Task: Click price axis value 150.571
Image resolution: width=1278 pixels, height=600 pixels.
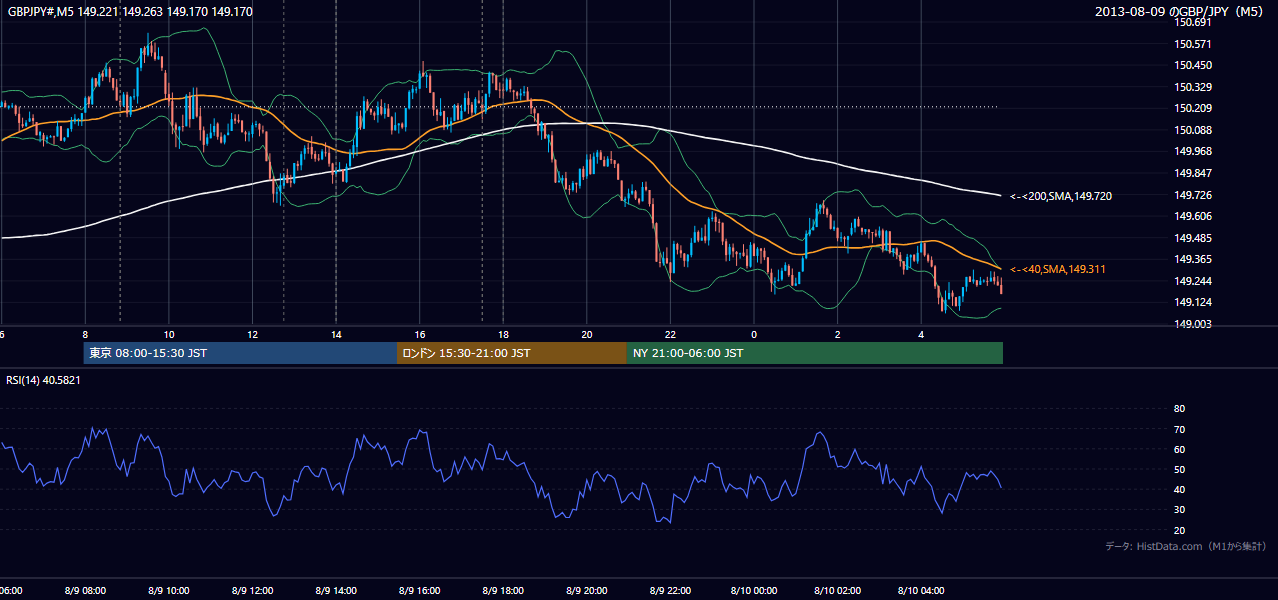Action: tap(1192, 44)
